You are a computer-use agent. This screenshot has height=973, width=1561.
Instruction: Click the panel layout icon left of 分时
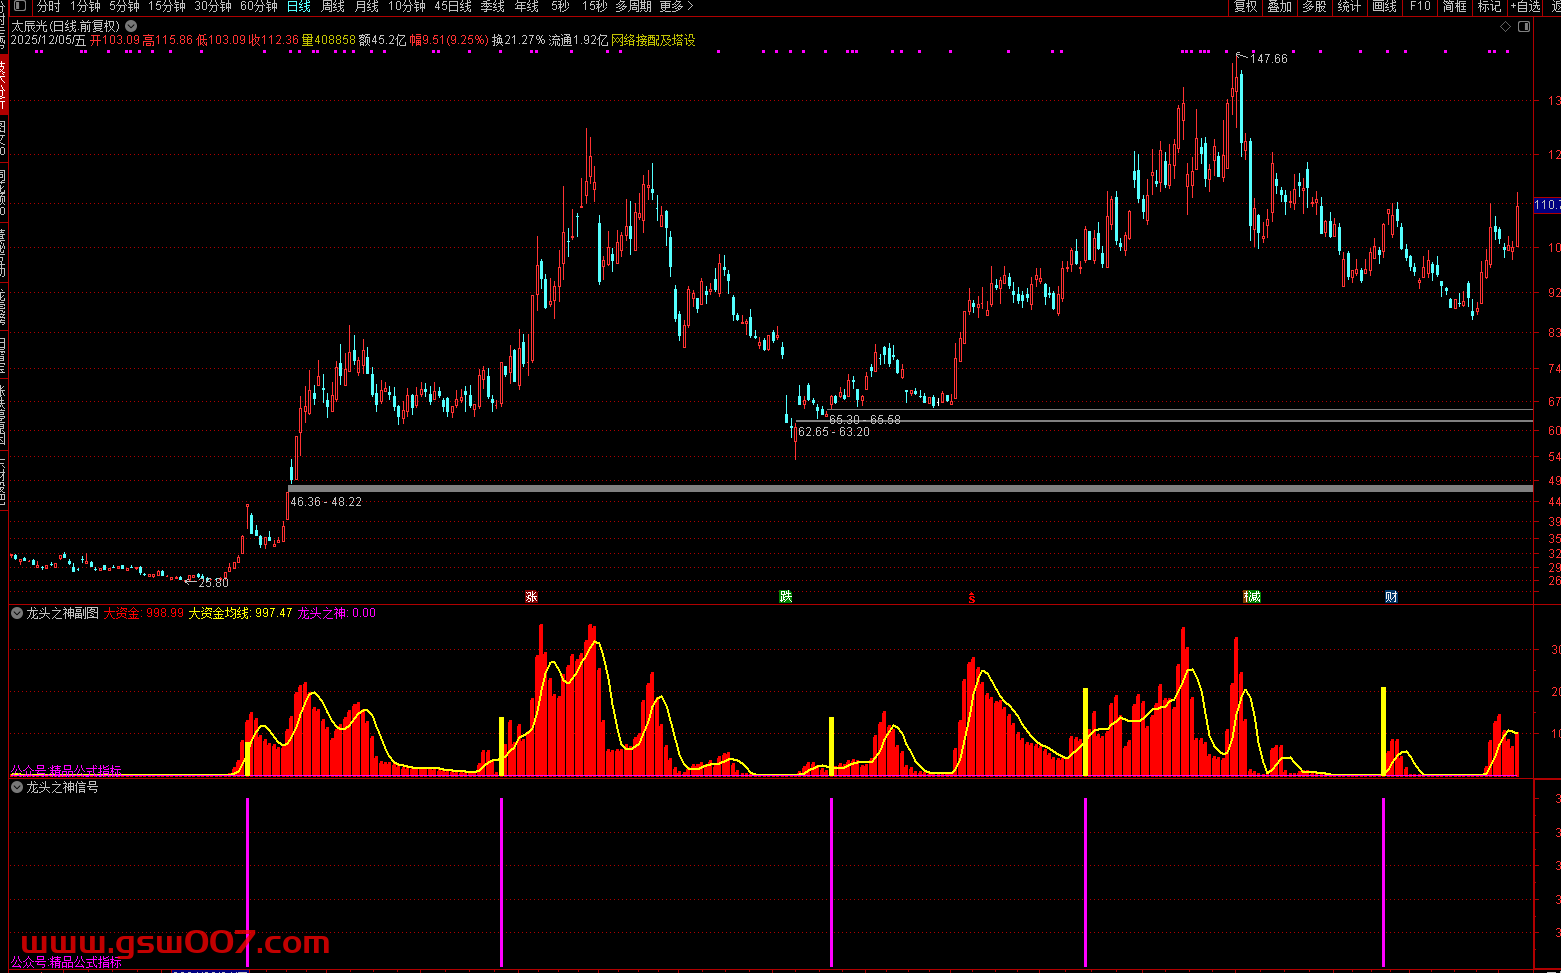20,7
